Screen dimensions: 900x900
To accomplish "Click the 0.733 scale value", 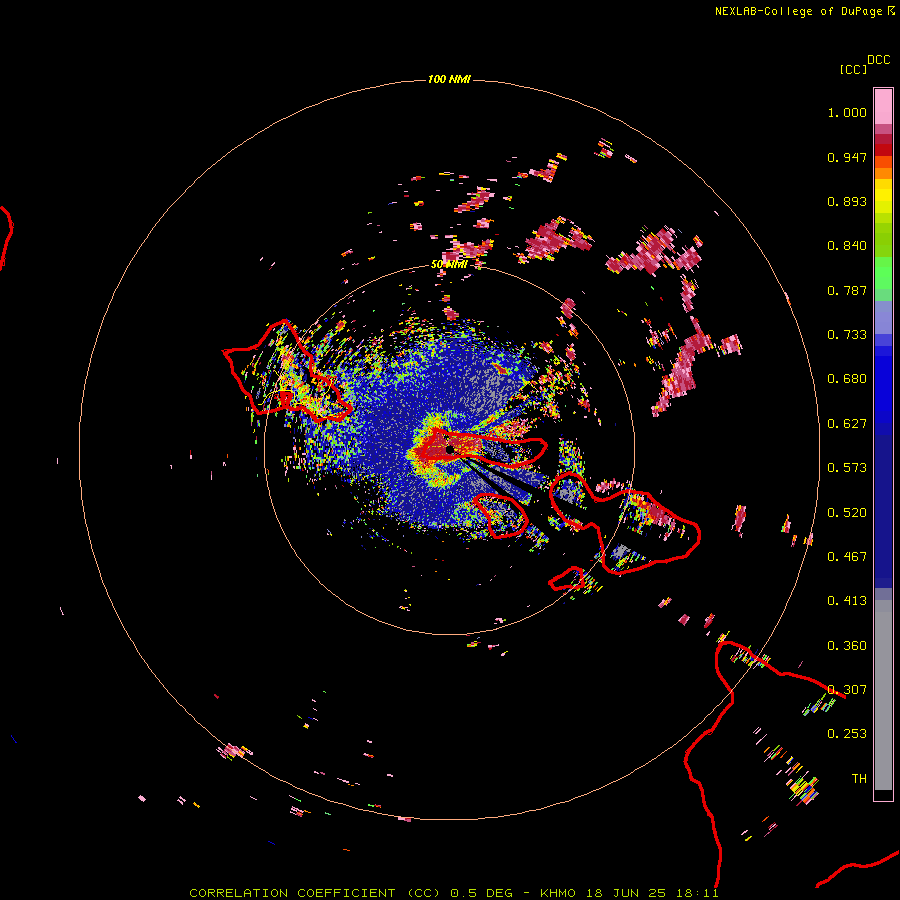I will [847, 335].
